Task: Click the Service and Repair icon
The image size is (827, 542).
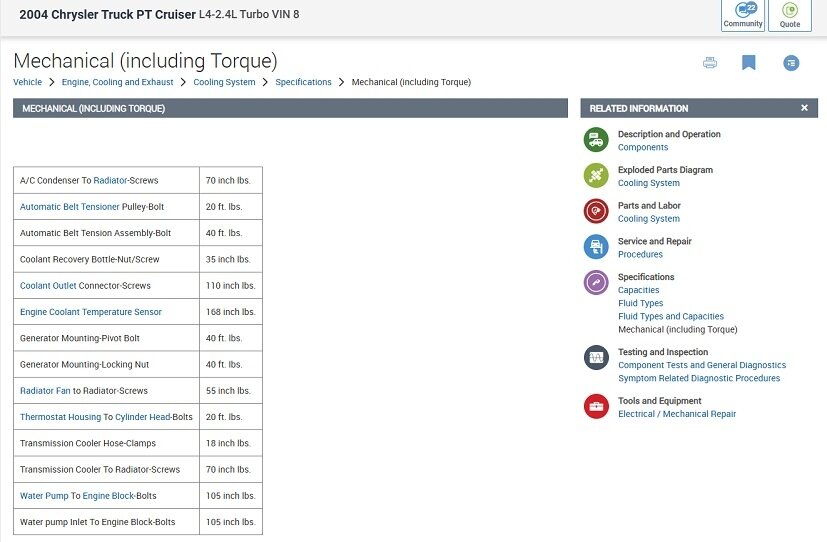Action: tap(596, 247)
